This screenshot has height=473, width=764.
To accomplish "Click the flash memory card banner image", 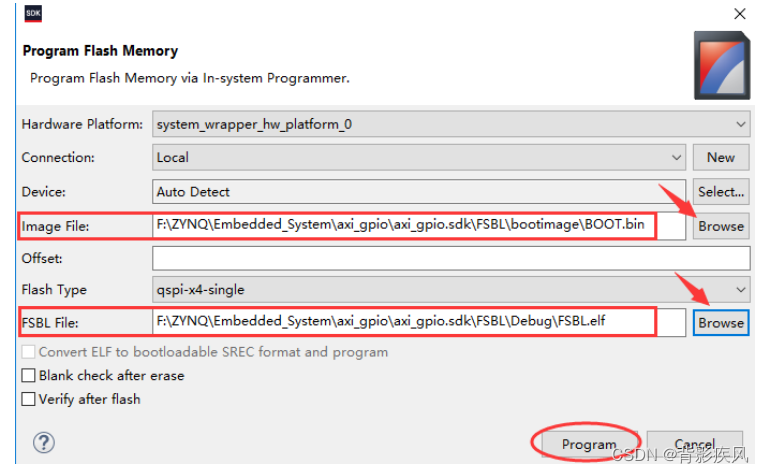I will (722, 65).
